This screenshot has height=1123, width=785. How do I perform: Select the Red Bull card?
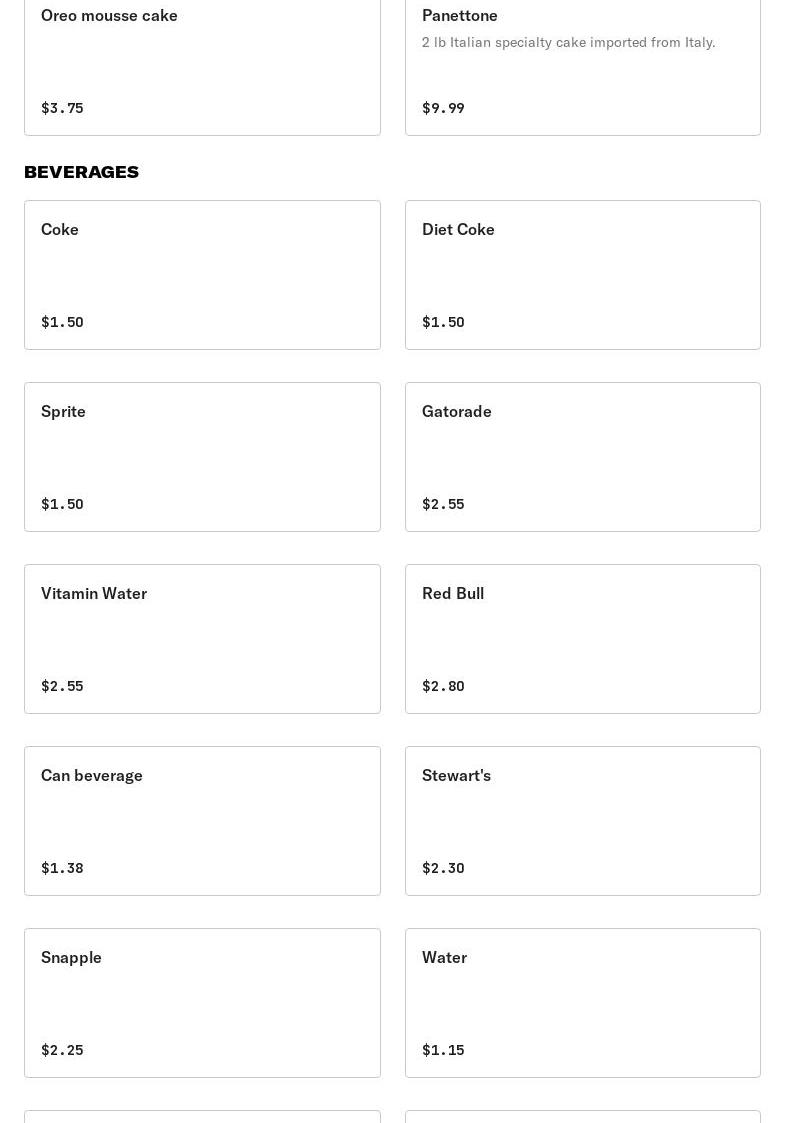582,638
